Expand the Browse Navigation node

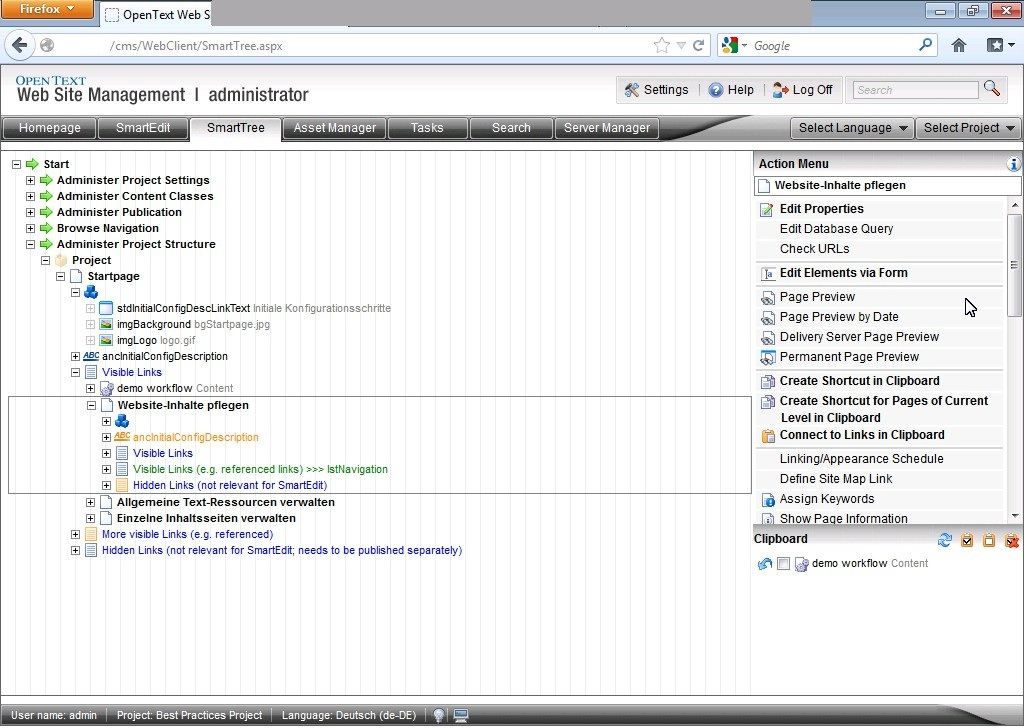[30, 229]
